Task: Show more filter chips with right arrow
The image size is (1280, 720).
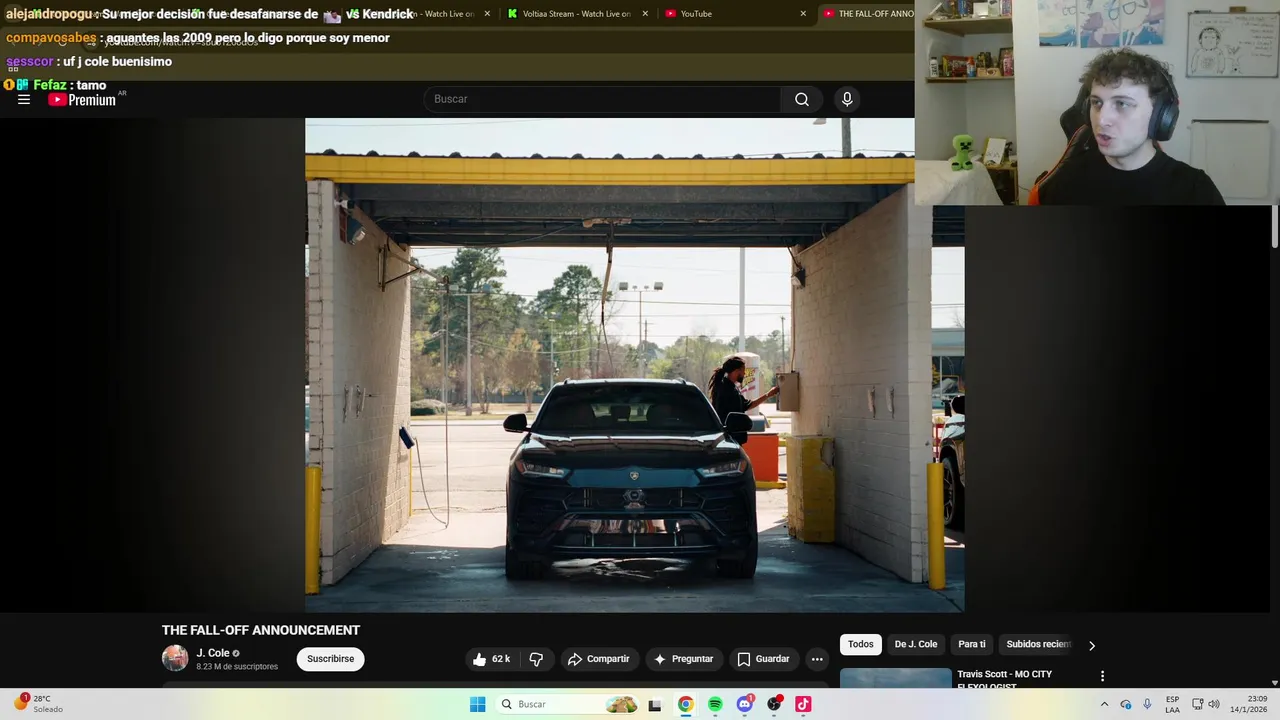Action: pos(1091,645)
